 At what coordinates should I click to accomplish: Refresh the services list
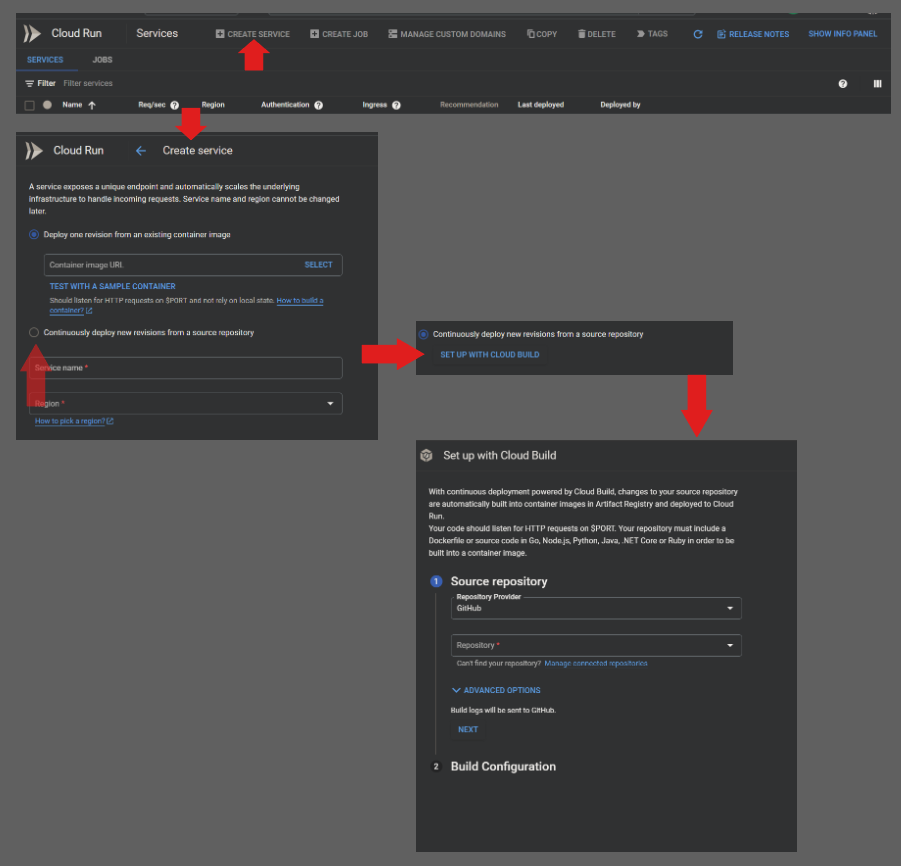pyautogui.click(x=698, y=34)
